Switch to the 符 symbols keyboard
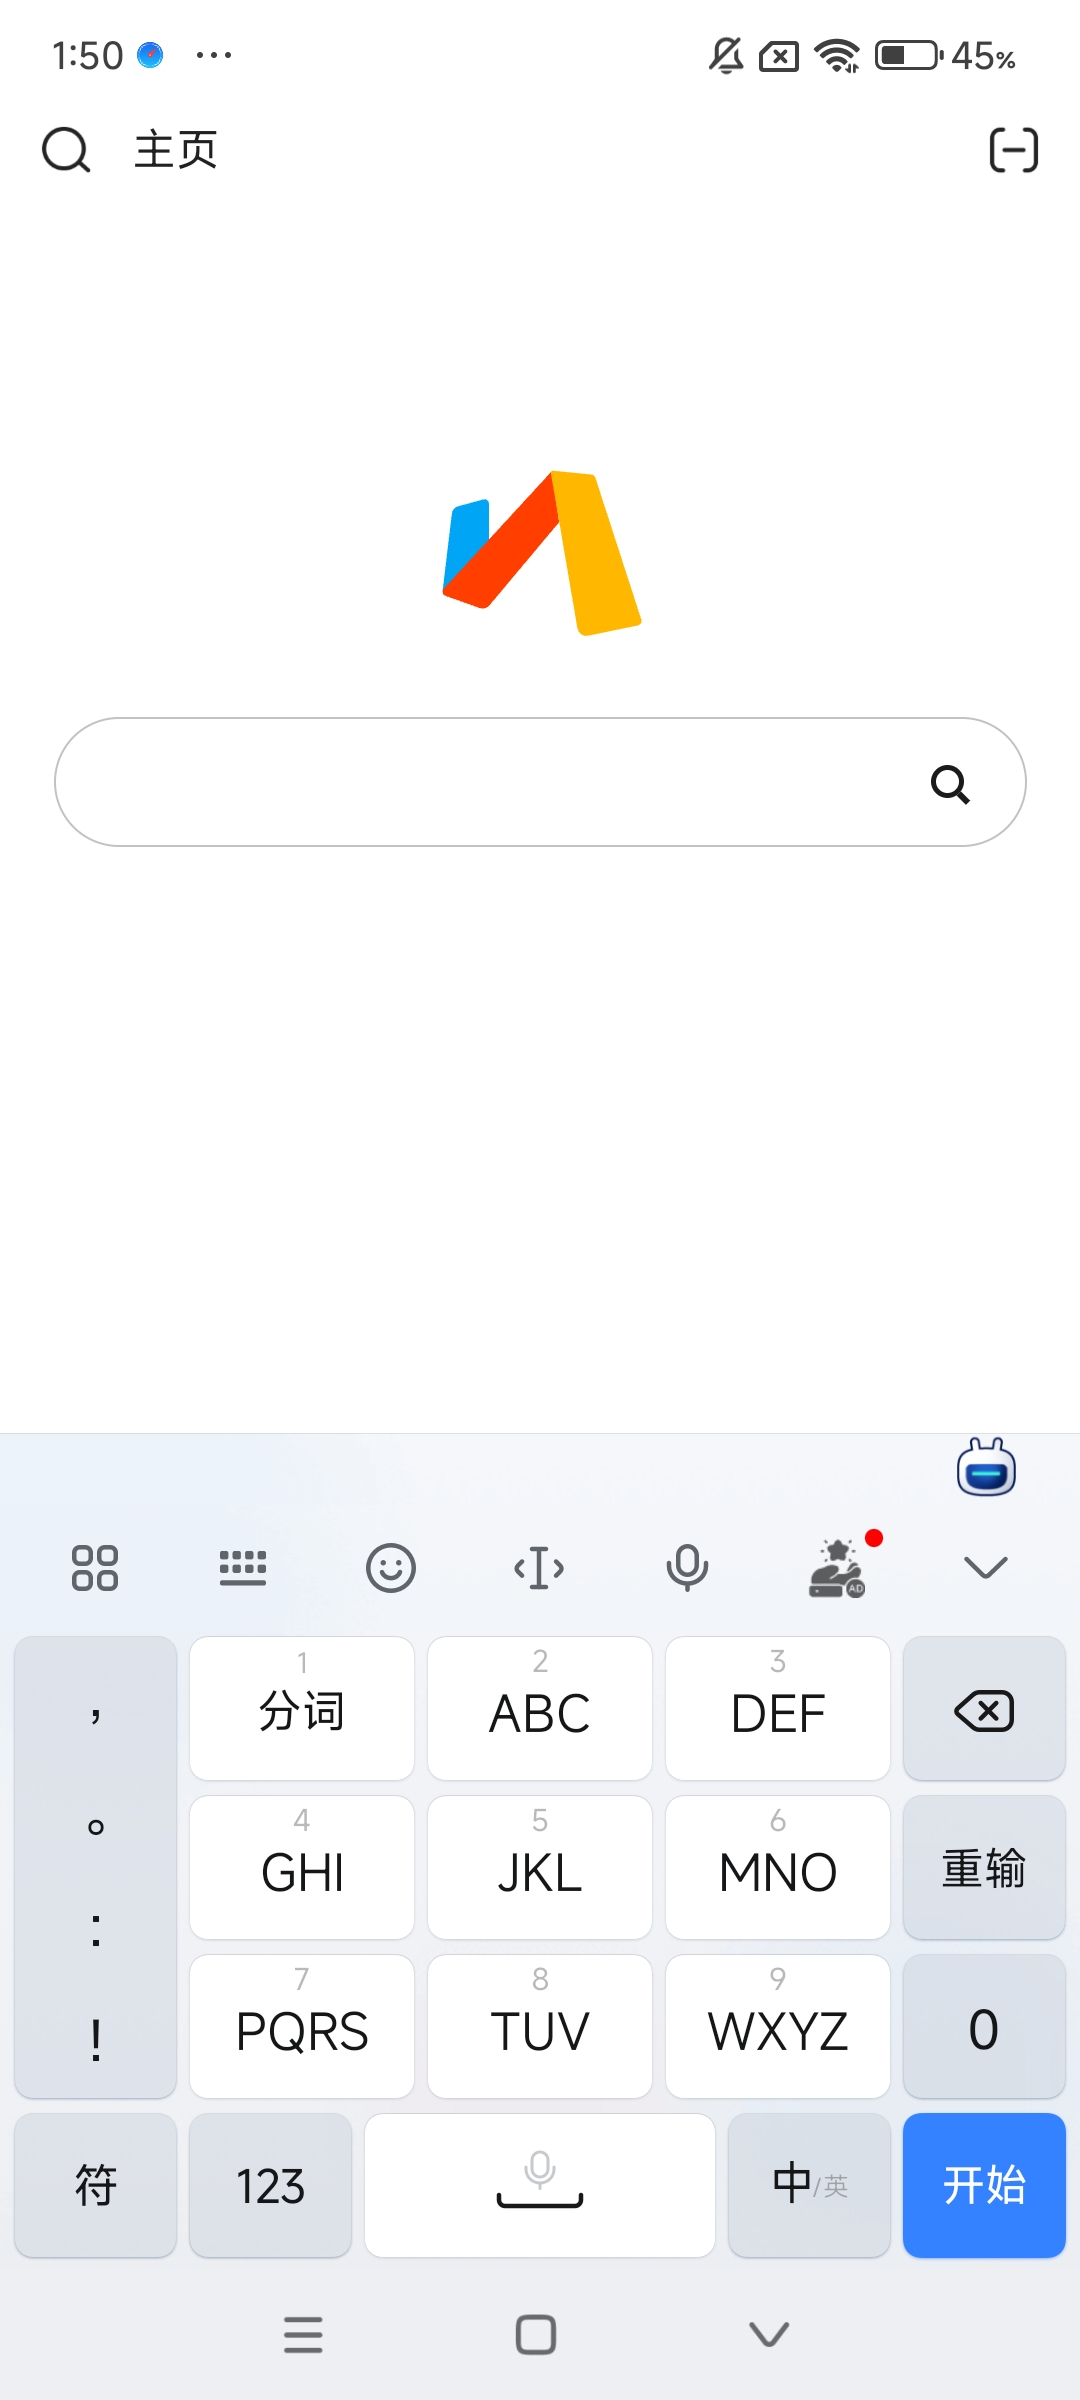 click(x=96, y=2185)
